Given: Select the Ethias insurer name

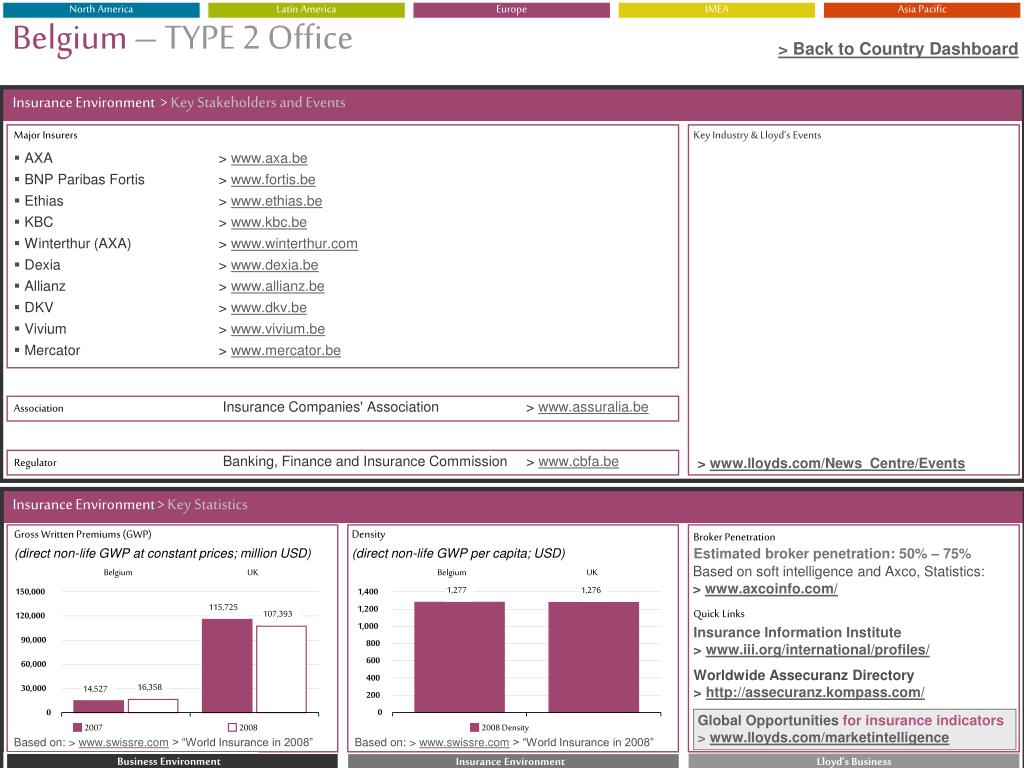Looking at the screenshot, I should tap(44, 201).
